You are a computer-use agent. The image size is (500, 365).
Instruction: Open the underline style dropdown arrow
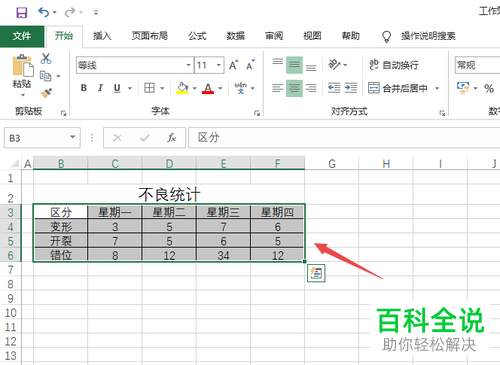point(130,88)
